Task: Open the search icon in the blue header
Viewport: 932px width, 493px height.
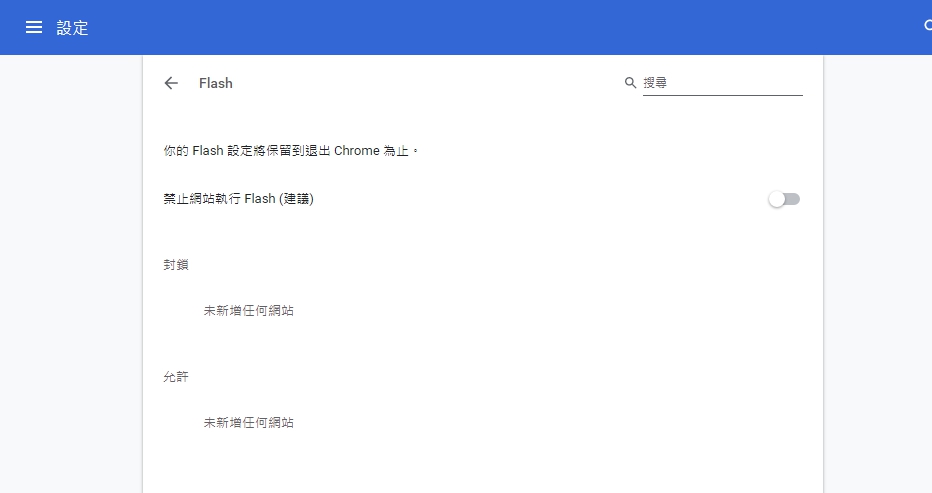Action: click(928, 26)
